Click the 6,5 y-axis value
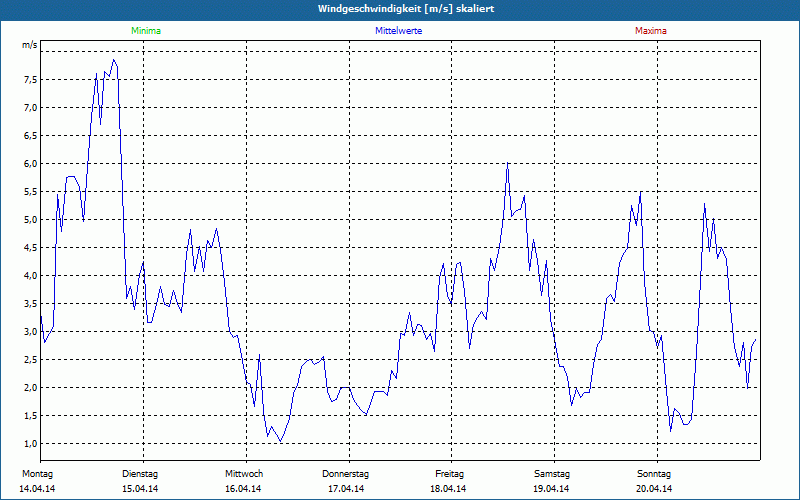Image resolution: width=800 pixels, height=500 pixels. click(x=30, y=136)
